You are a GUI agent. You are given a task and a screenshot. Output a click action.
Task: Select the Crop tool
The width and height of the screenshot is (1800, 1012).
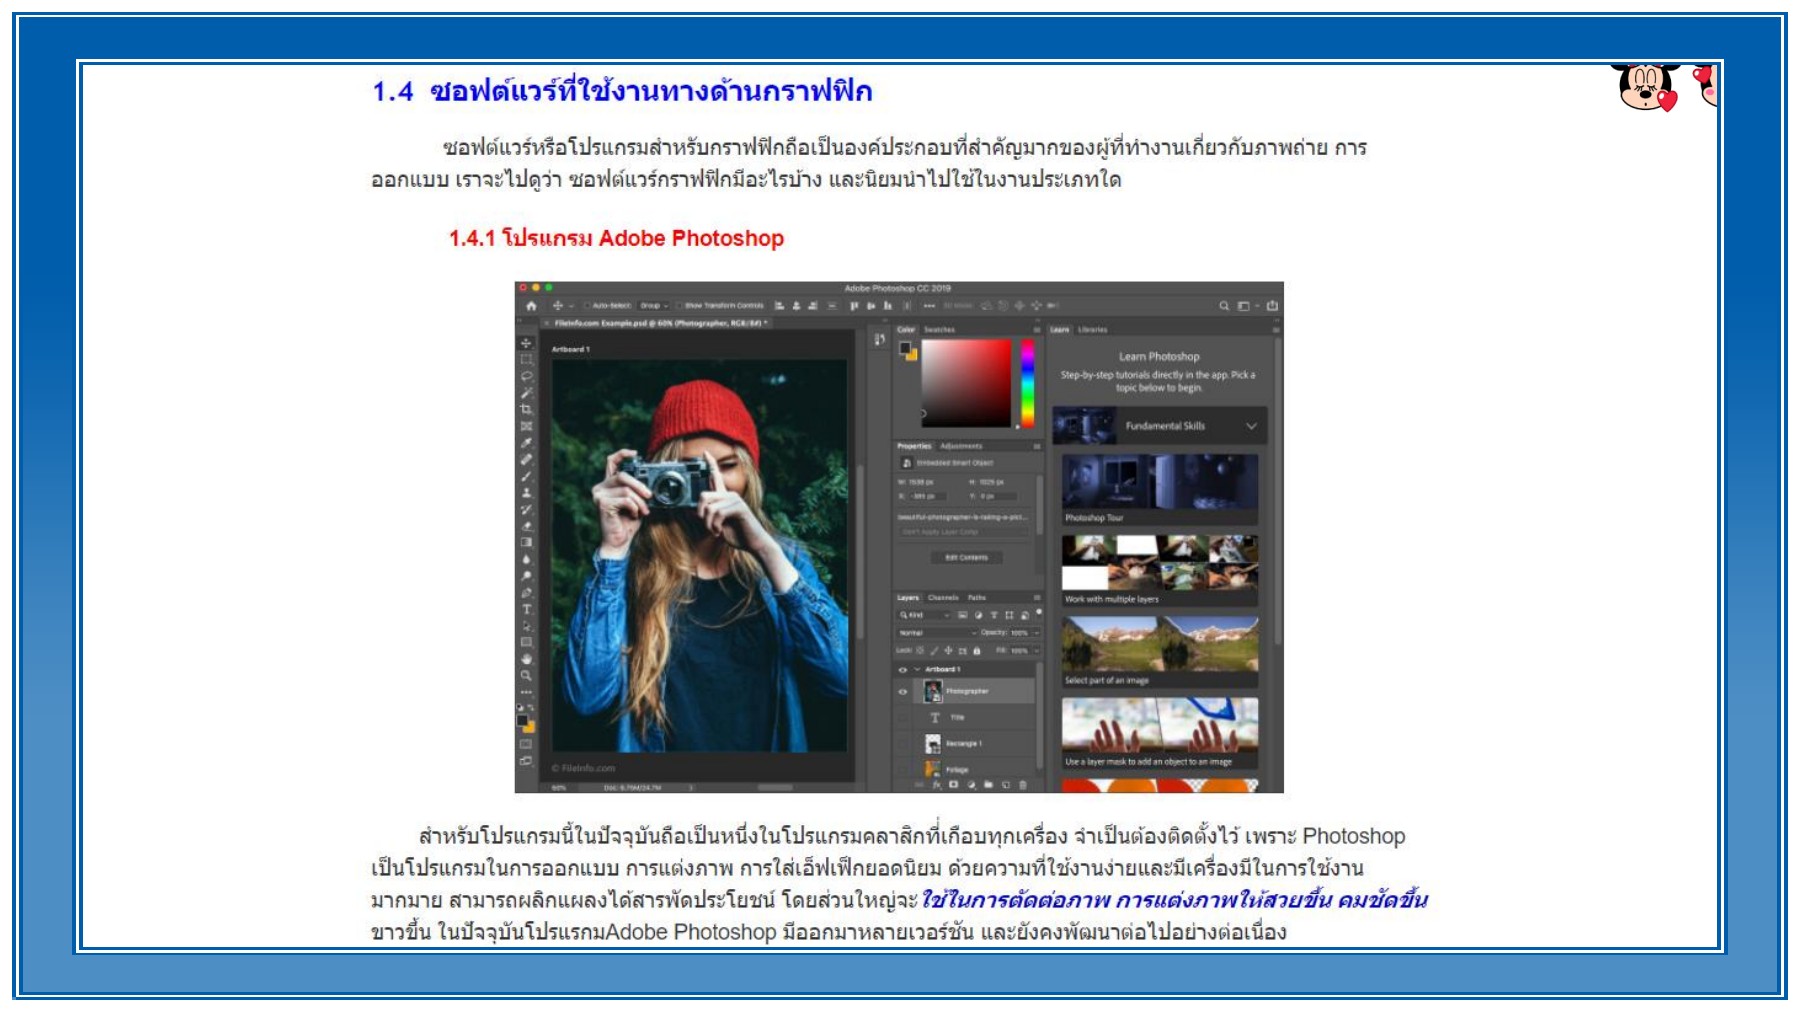[525, 410]
